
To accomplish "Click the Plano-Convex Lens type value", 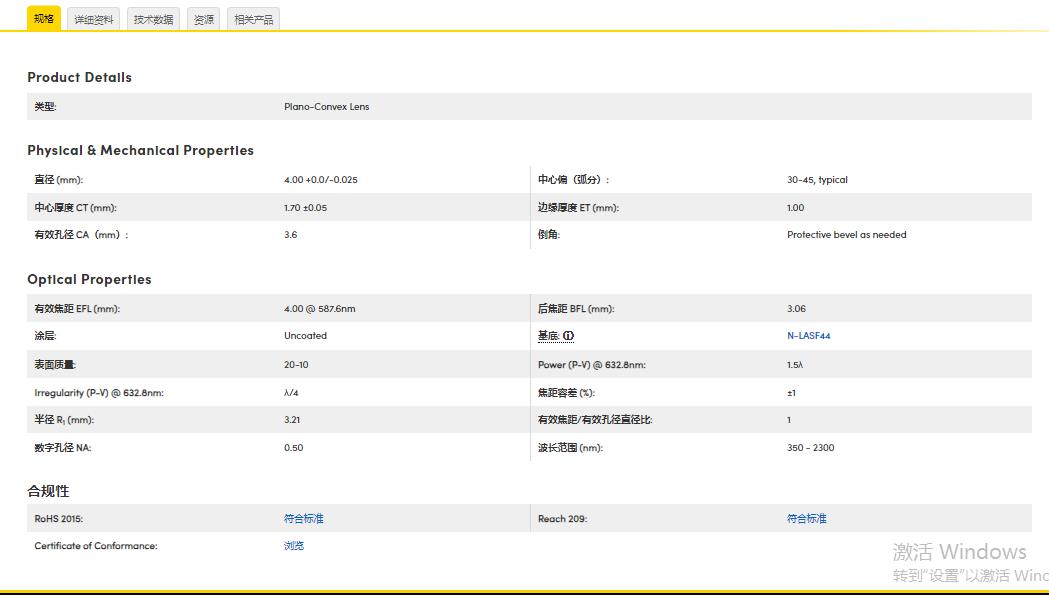I will coord(326,107).
